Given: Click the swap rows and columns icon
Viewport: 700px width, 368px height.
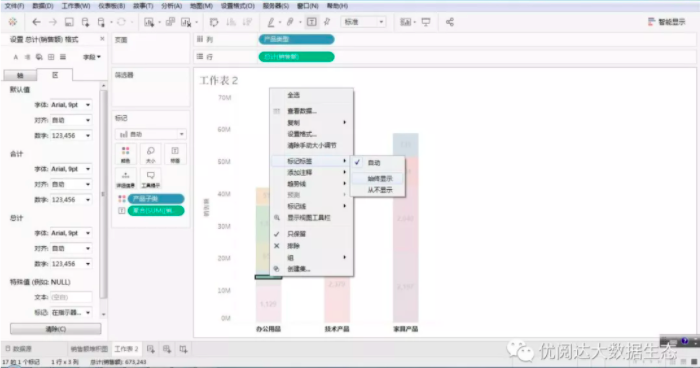Looking at the screenshot, I should pos(214,22).
